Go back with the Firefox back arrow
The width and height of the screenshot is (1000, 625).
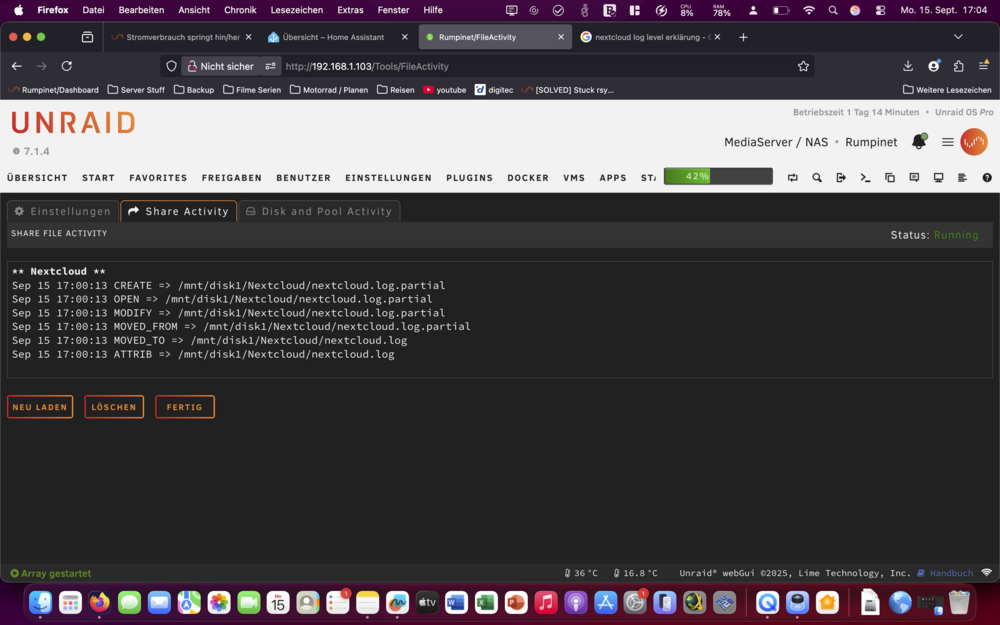(x=17, y=66)
